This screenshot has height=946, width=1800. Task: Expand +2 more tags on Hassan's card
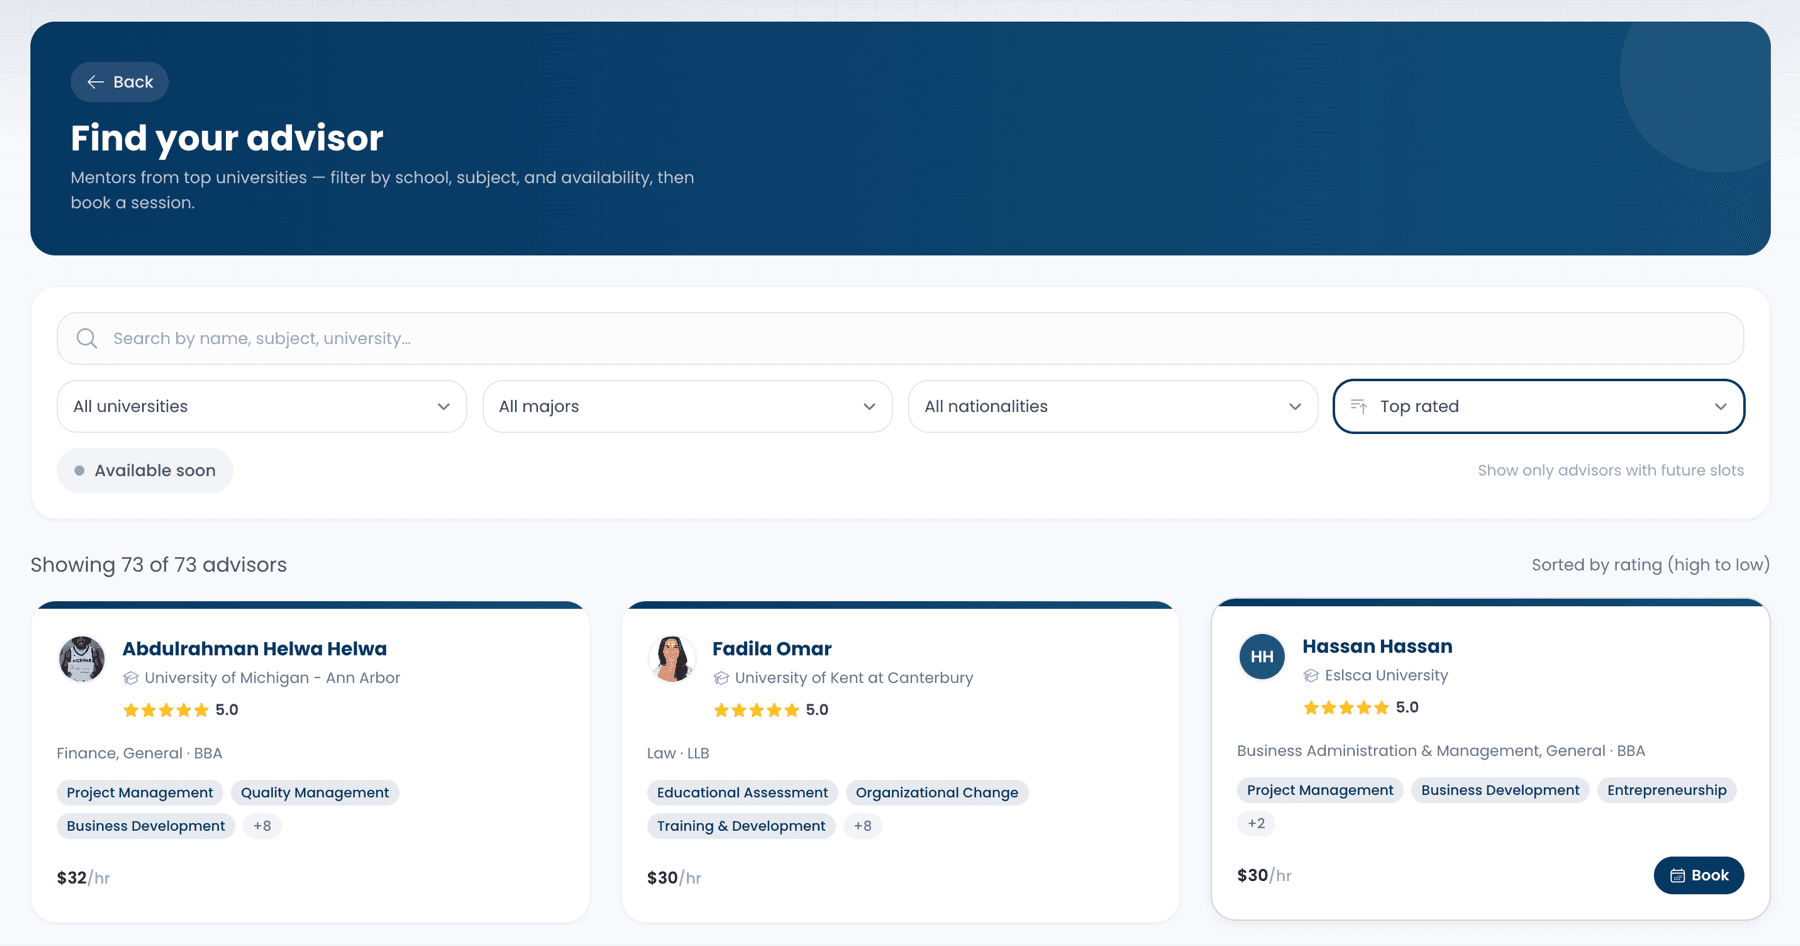tap(1256, 824)
